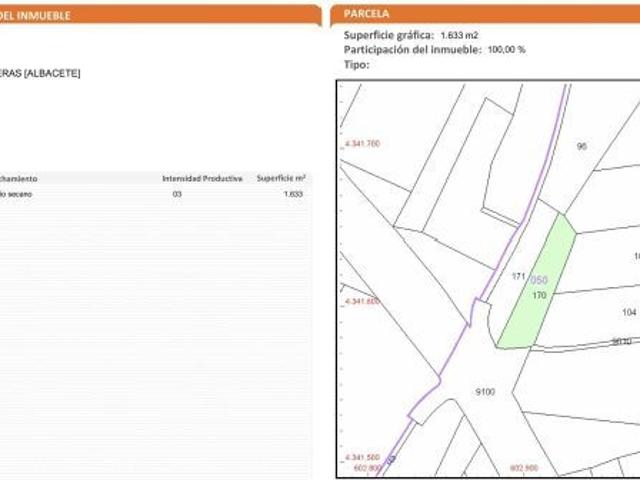
Task: Click the 4.341.600 coordinate label
Action: (362, 301)
